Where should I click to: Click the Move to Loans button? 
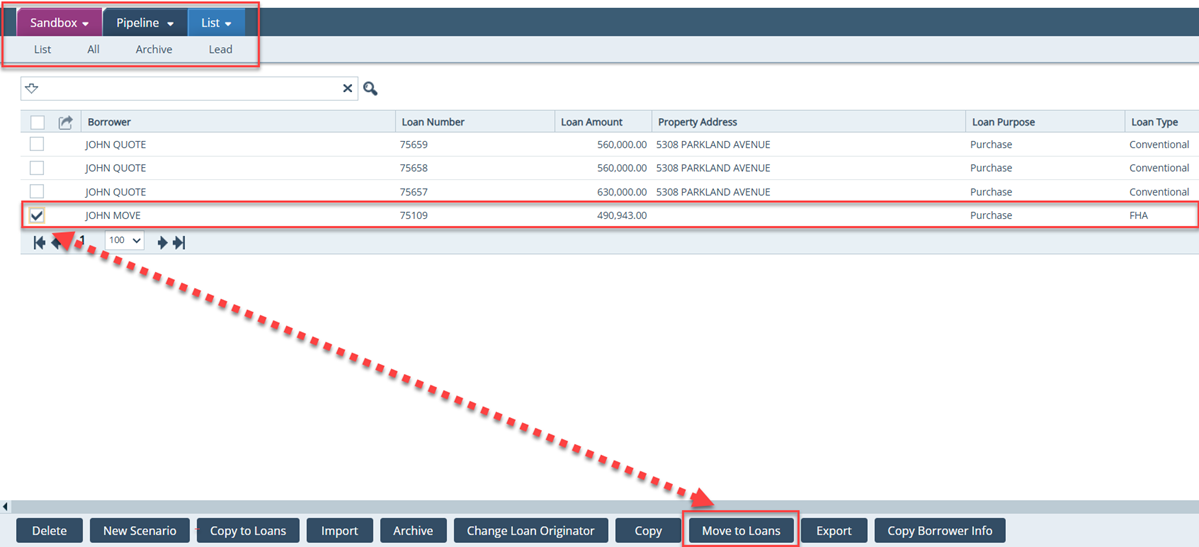(x=740, y=530)
